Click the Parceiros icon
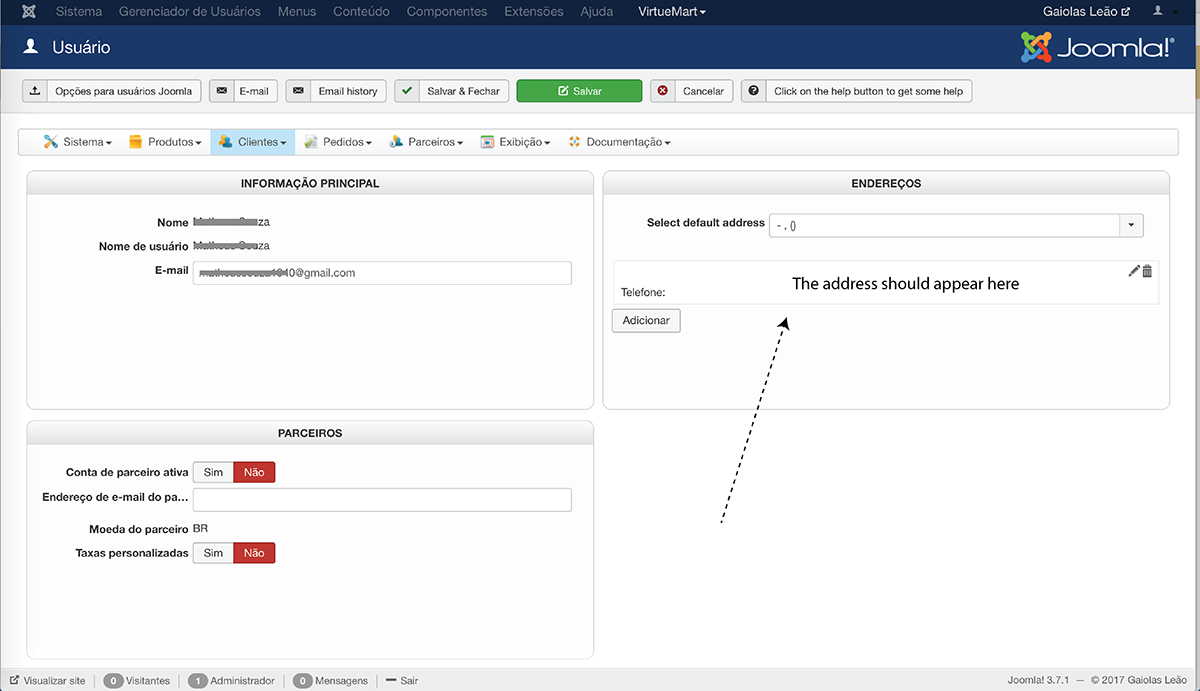1200x691 pixels. 396,142
